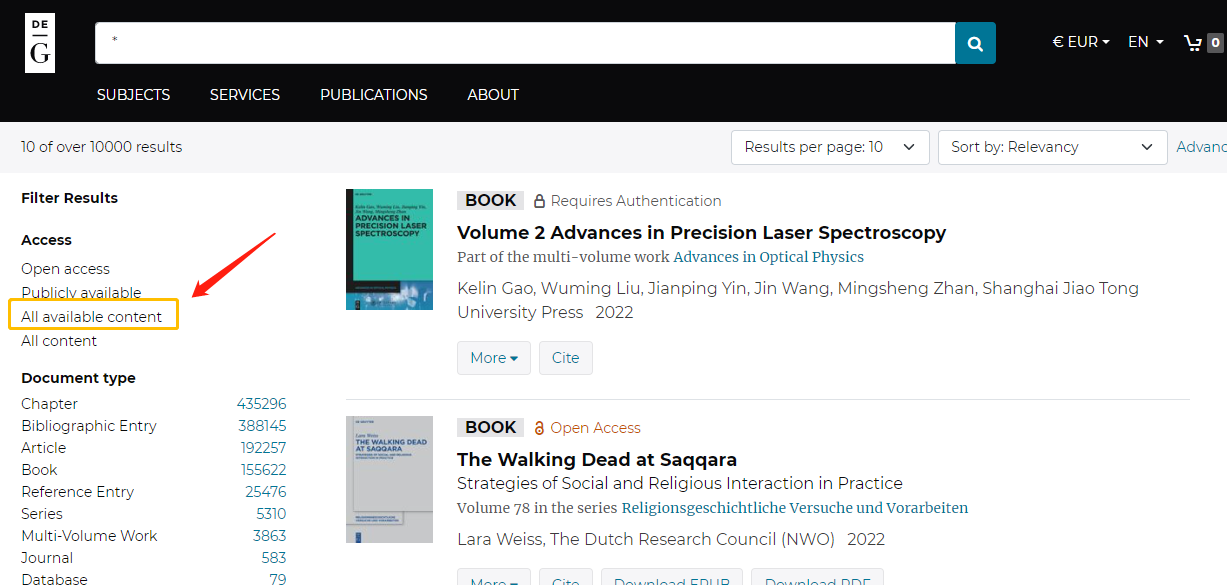Click in the search input field
Screen dimensions: 1227x585
pyautogui.click(x=525, y=43)
